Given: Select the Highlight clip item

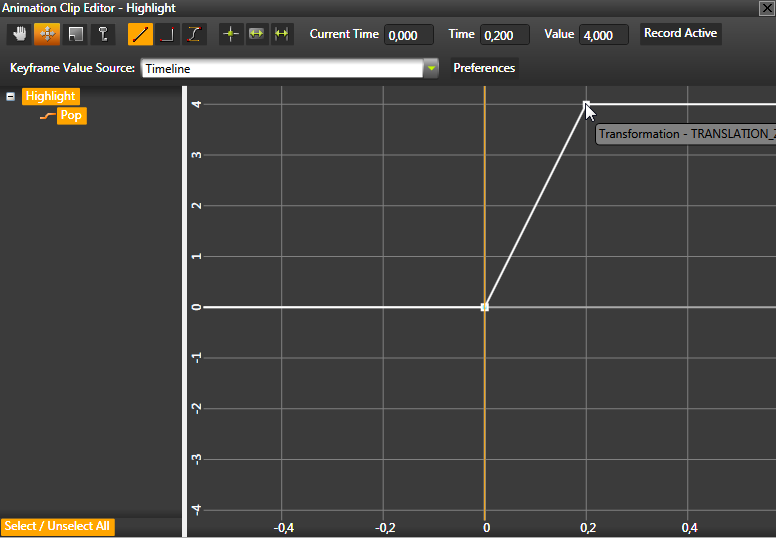Looking at the screenshot, I should coord(51,97).
